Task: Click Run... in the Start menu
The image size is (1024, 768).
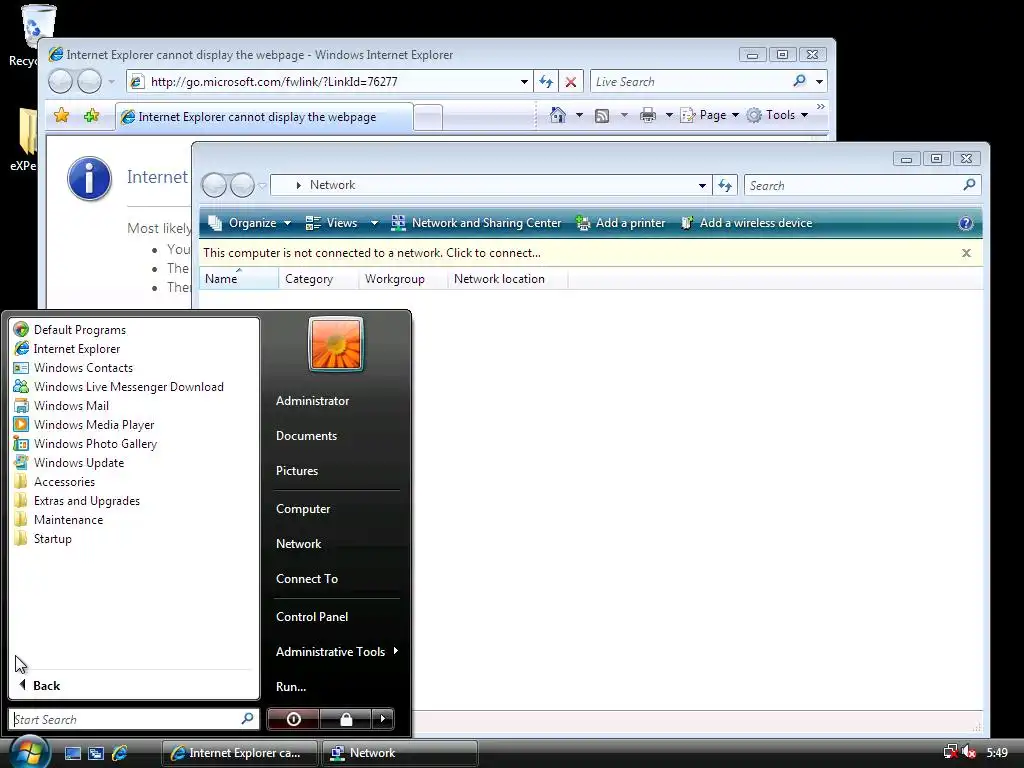Action: [x=291, y=686]
